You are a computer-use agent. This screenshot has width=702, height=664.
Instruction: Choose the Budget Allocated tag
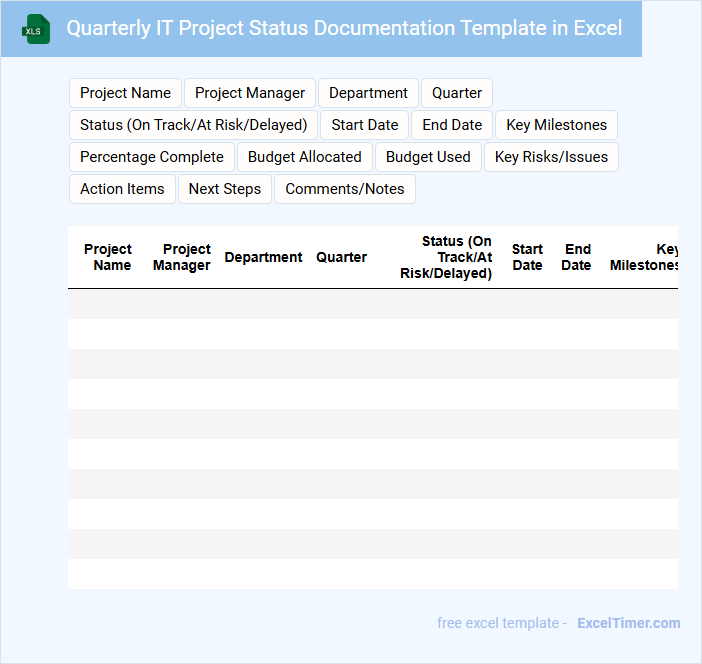[304, 157]
